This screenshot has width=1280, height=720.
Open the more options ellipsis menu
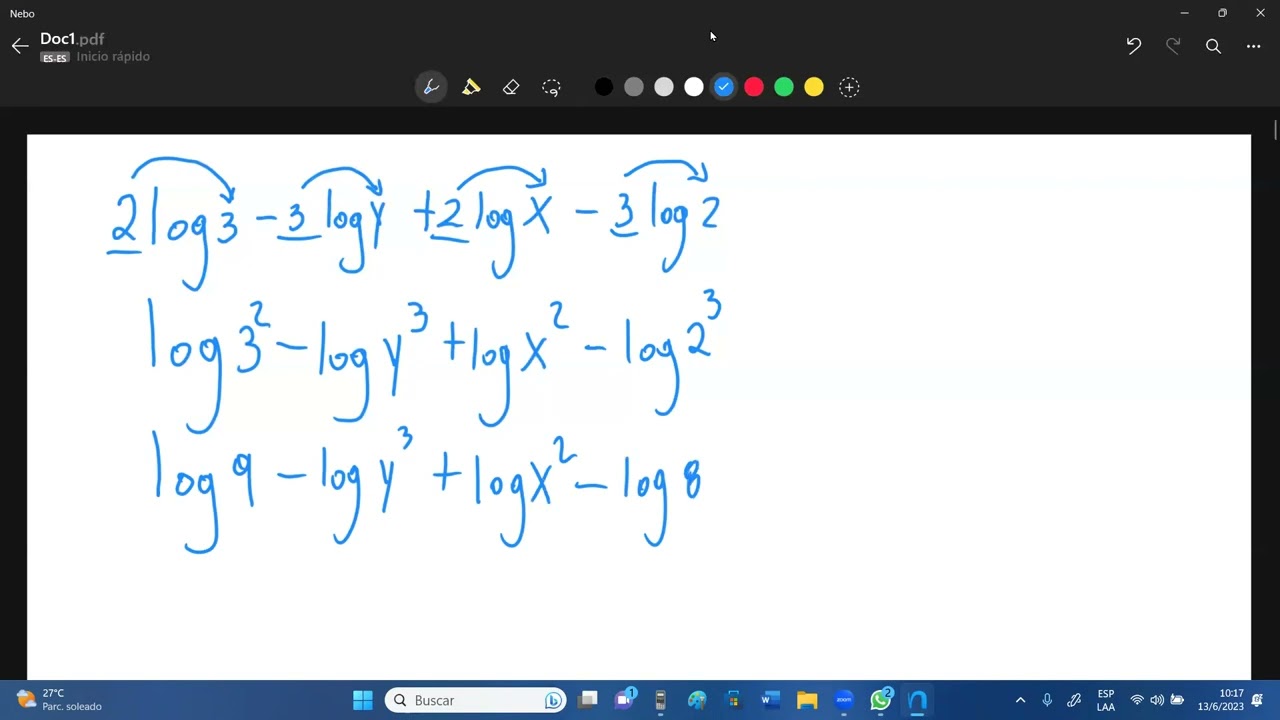pos(1253,46)
